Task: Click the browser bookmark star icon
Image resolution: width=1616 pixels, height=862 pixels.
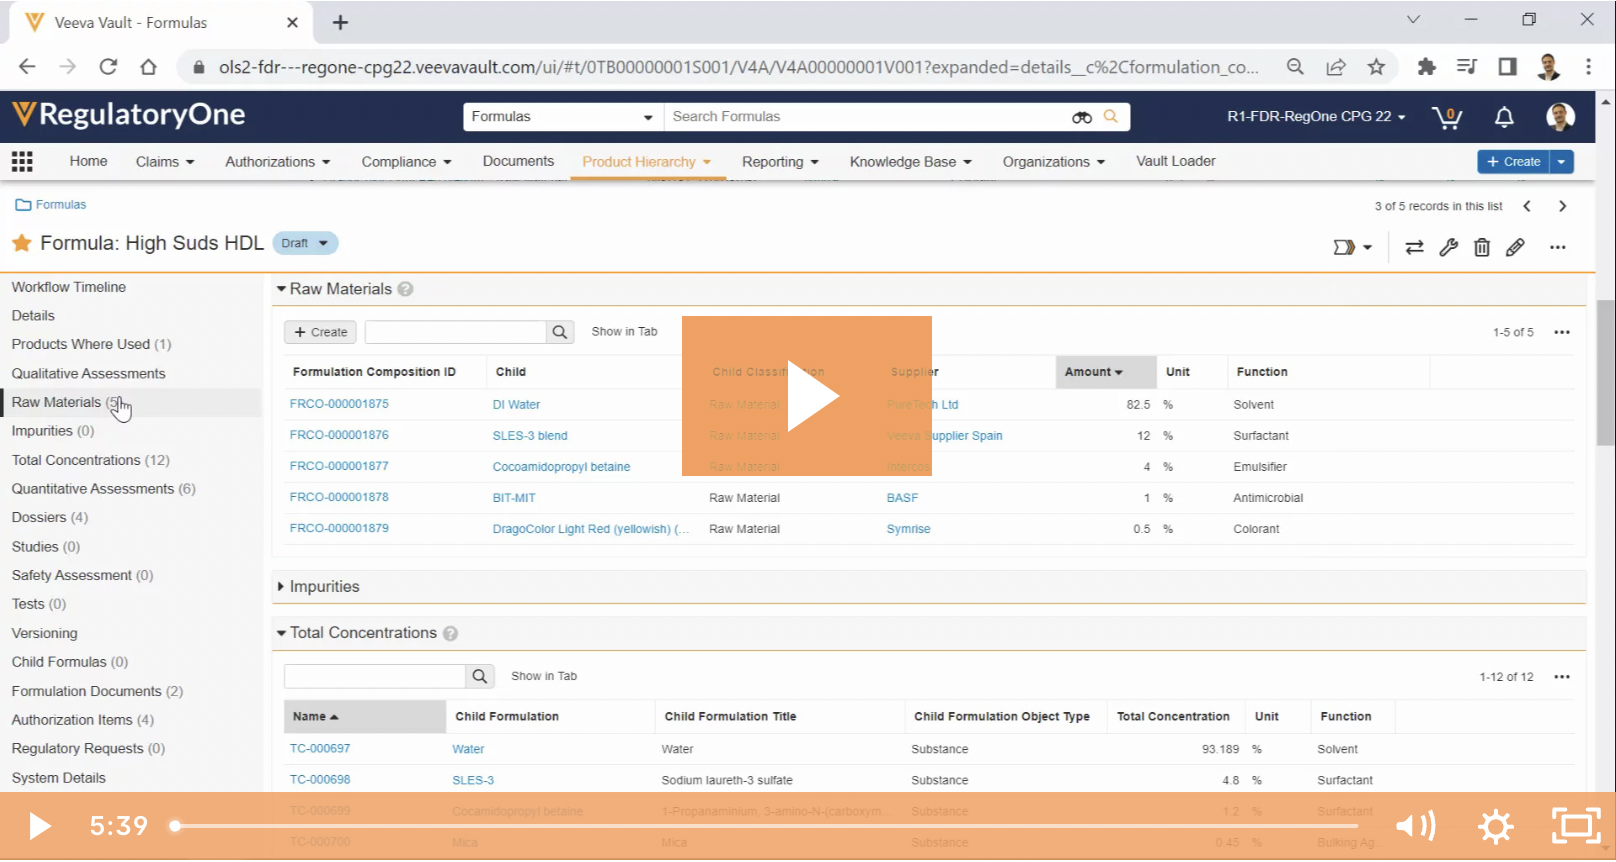Action: pyautogui.click(x=1377, y=67)
